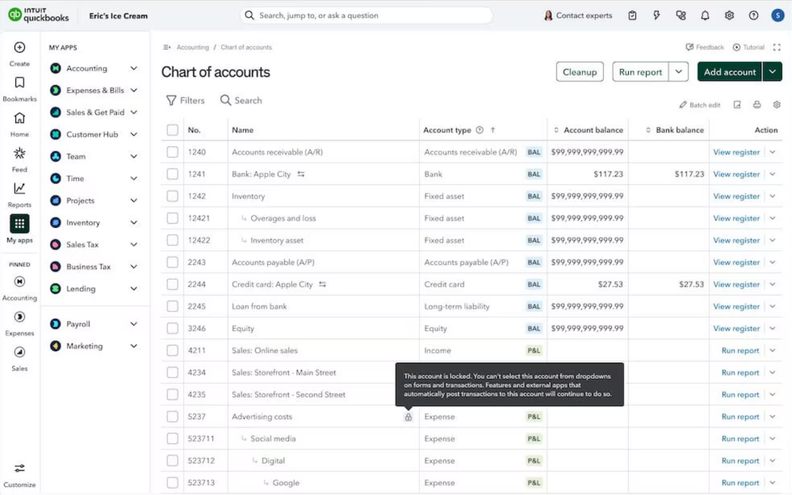The image size is (792, 495).
Task: Run report for Sales: Storefront - Main Street
Action: click(x=740, y=373)
